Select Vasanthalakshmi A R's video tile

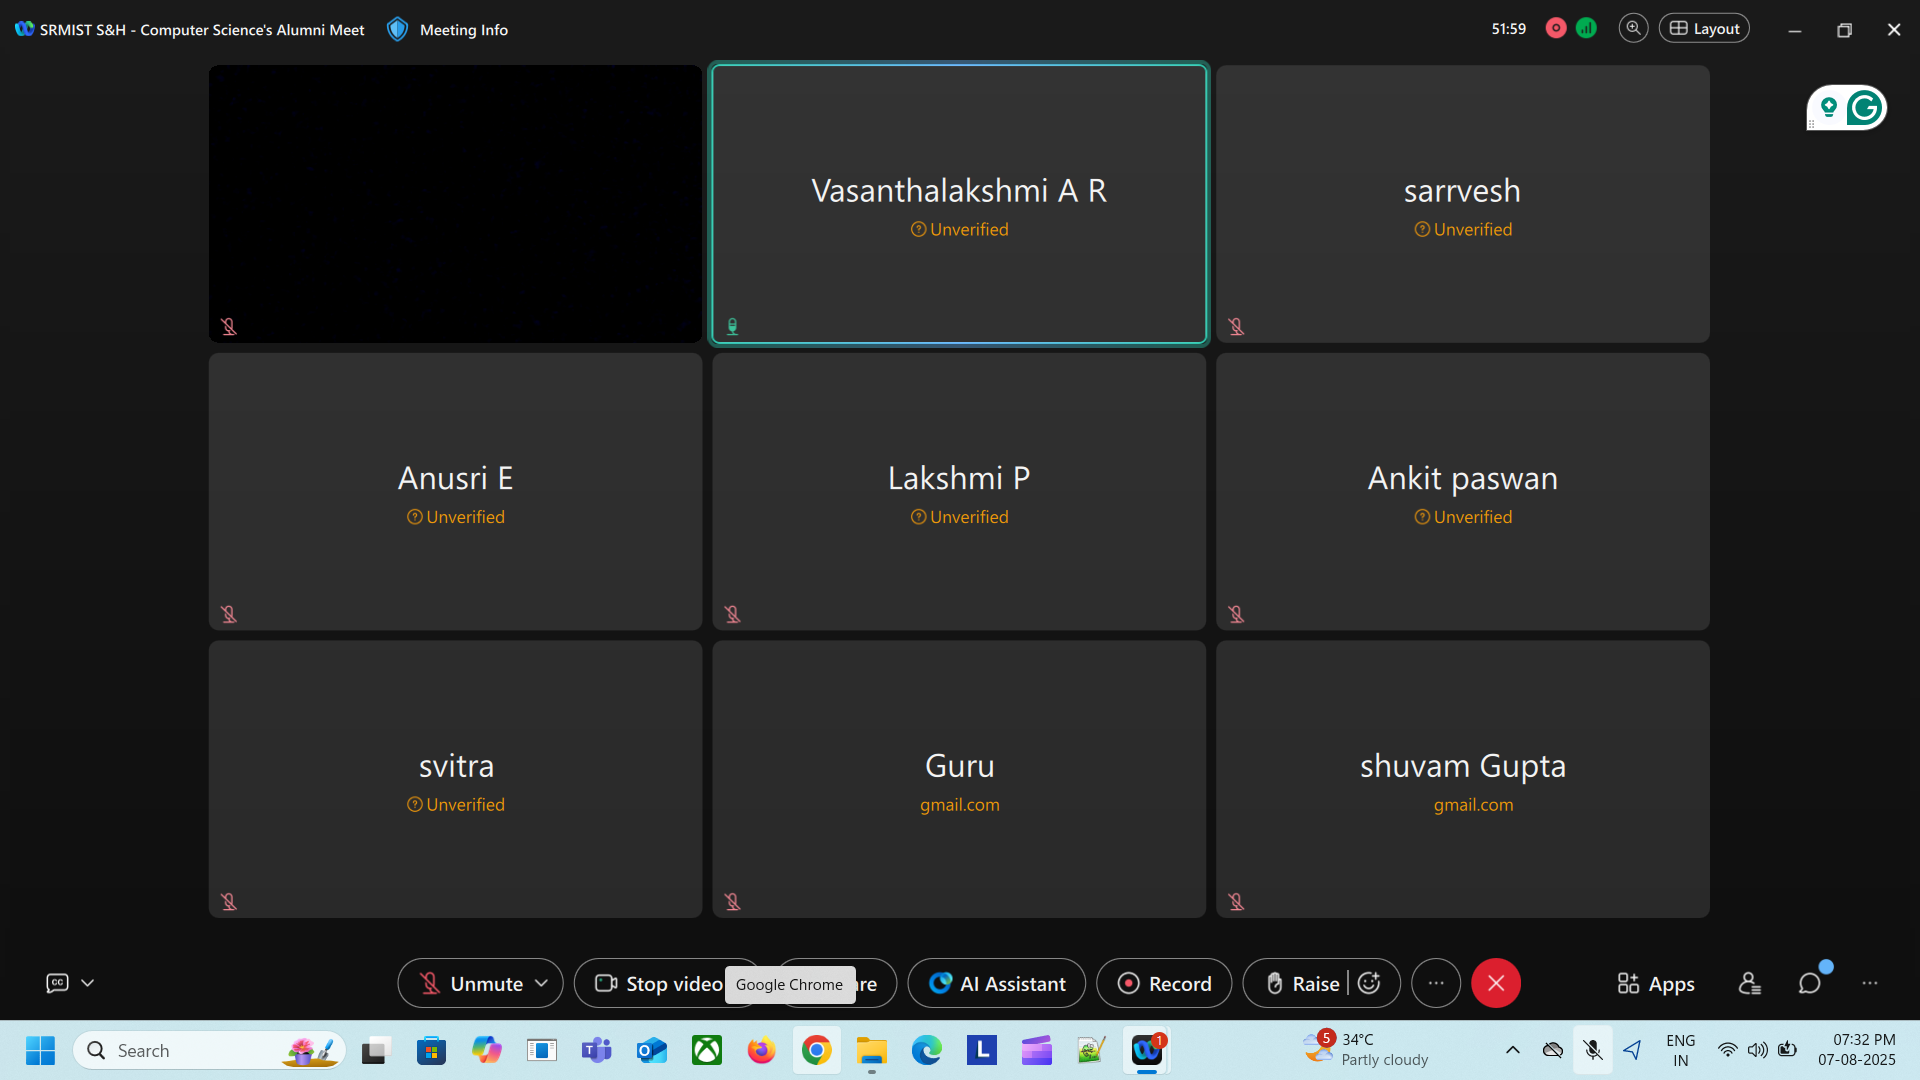[x=959, y=204]
